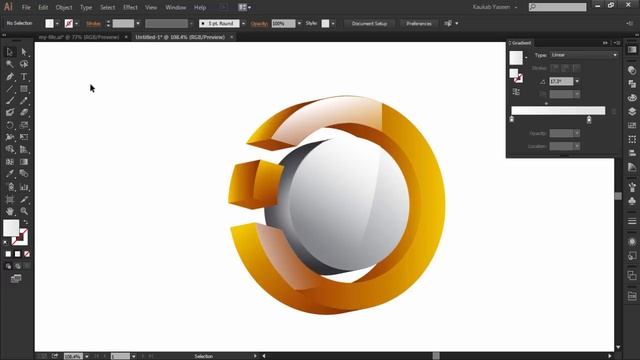Select the Magic Wand tool
The width and height of the screenshot is (640, 360).
click(x=10, y=64)
